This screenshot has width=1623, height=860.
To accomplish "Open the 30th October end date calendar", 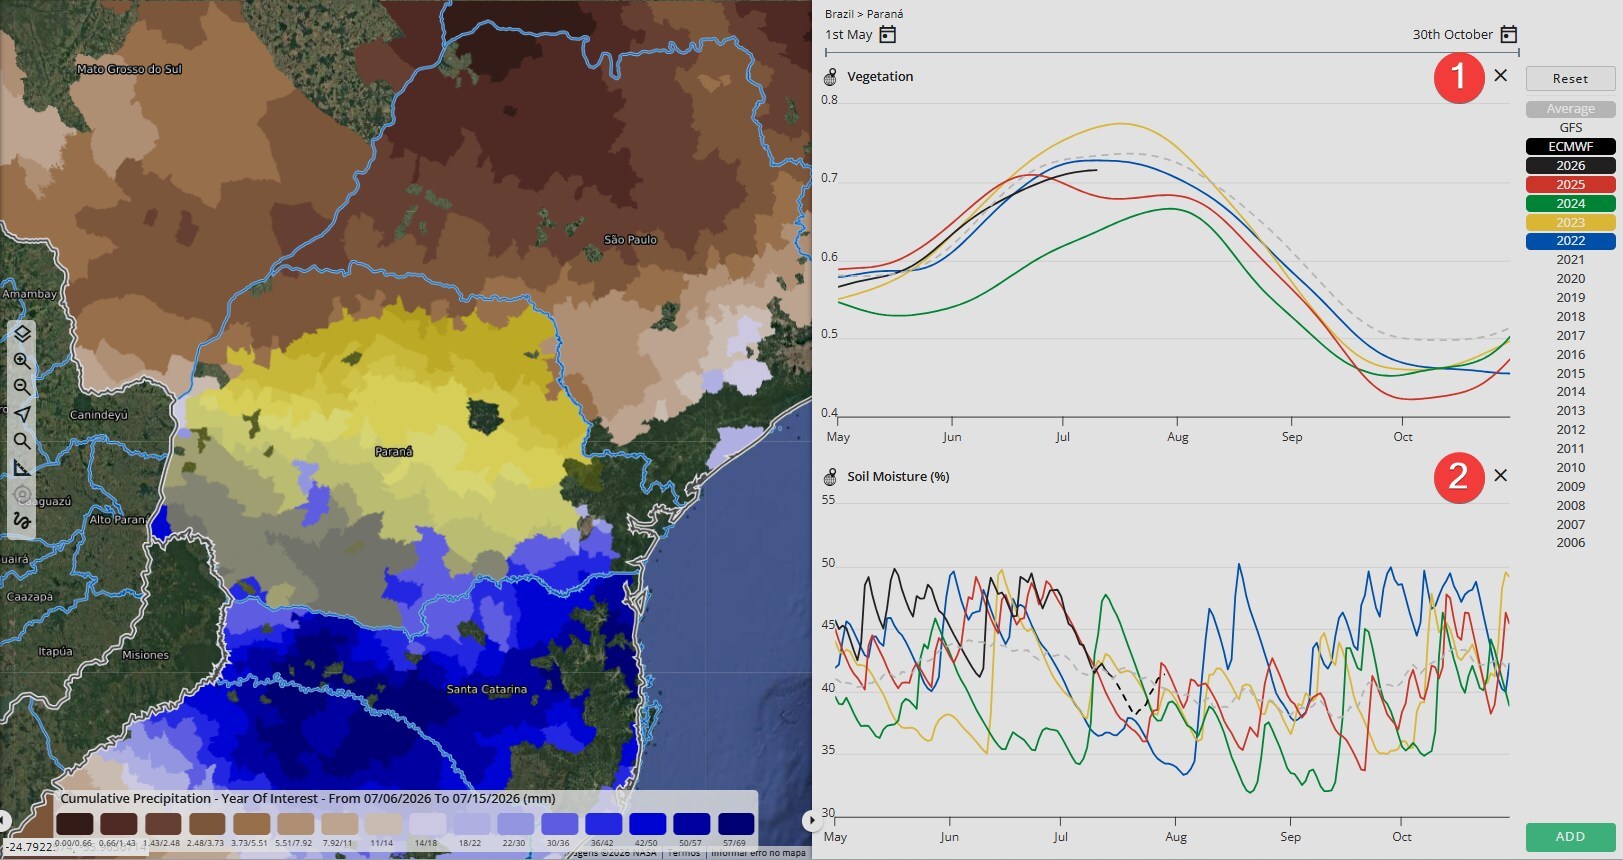I will (x=1509, y=35).
